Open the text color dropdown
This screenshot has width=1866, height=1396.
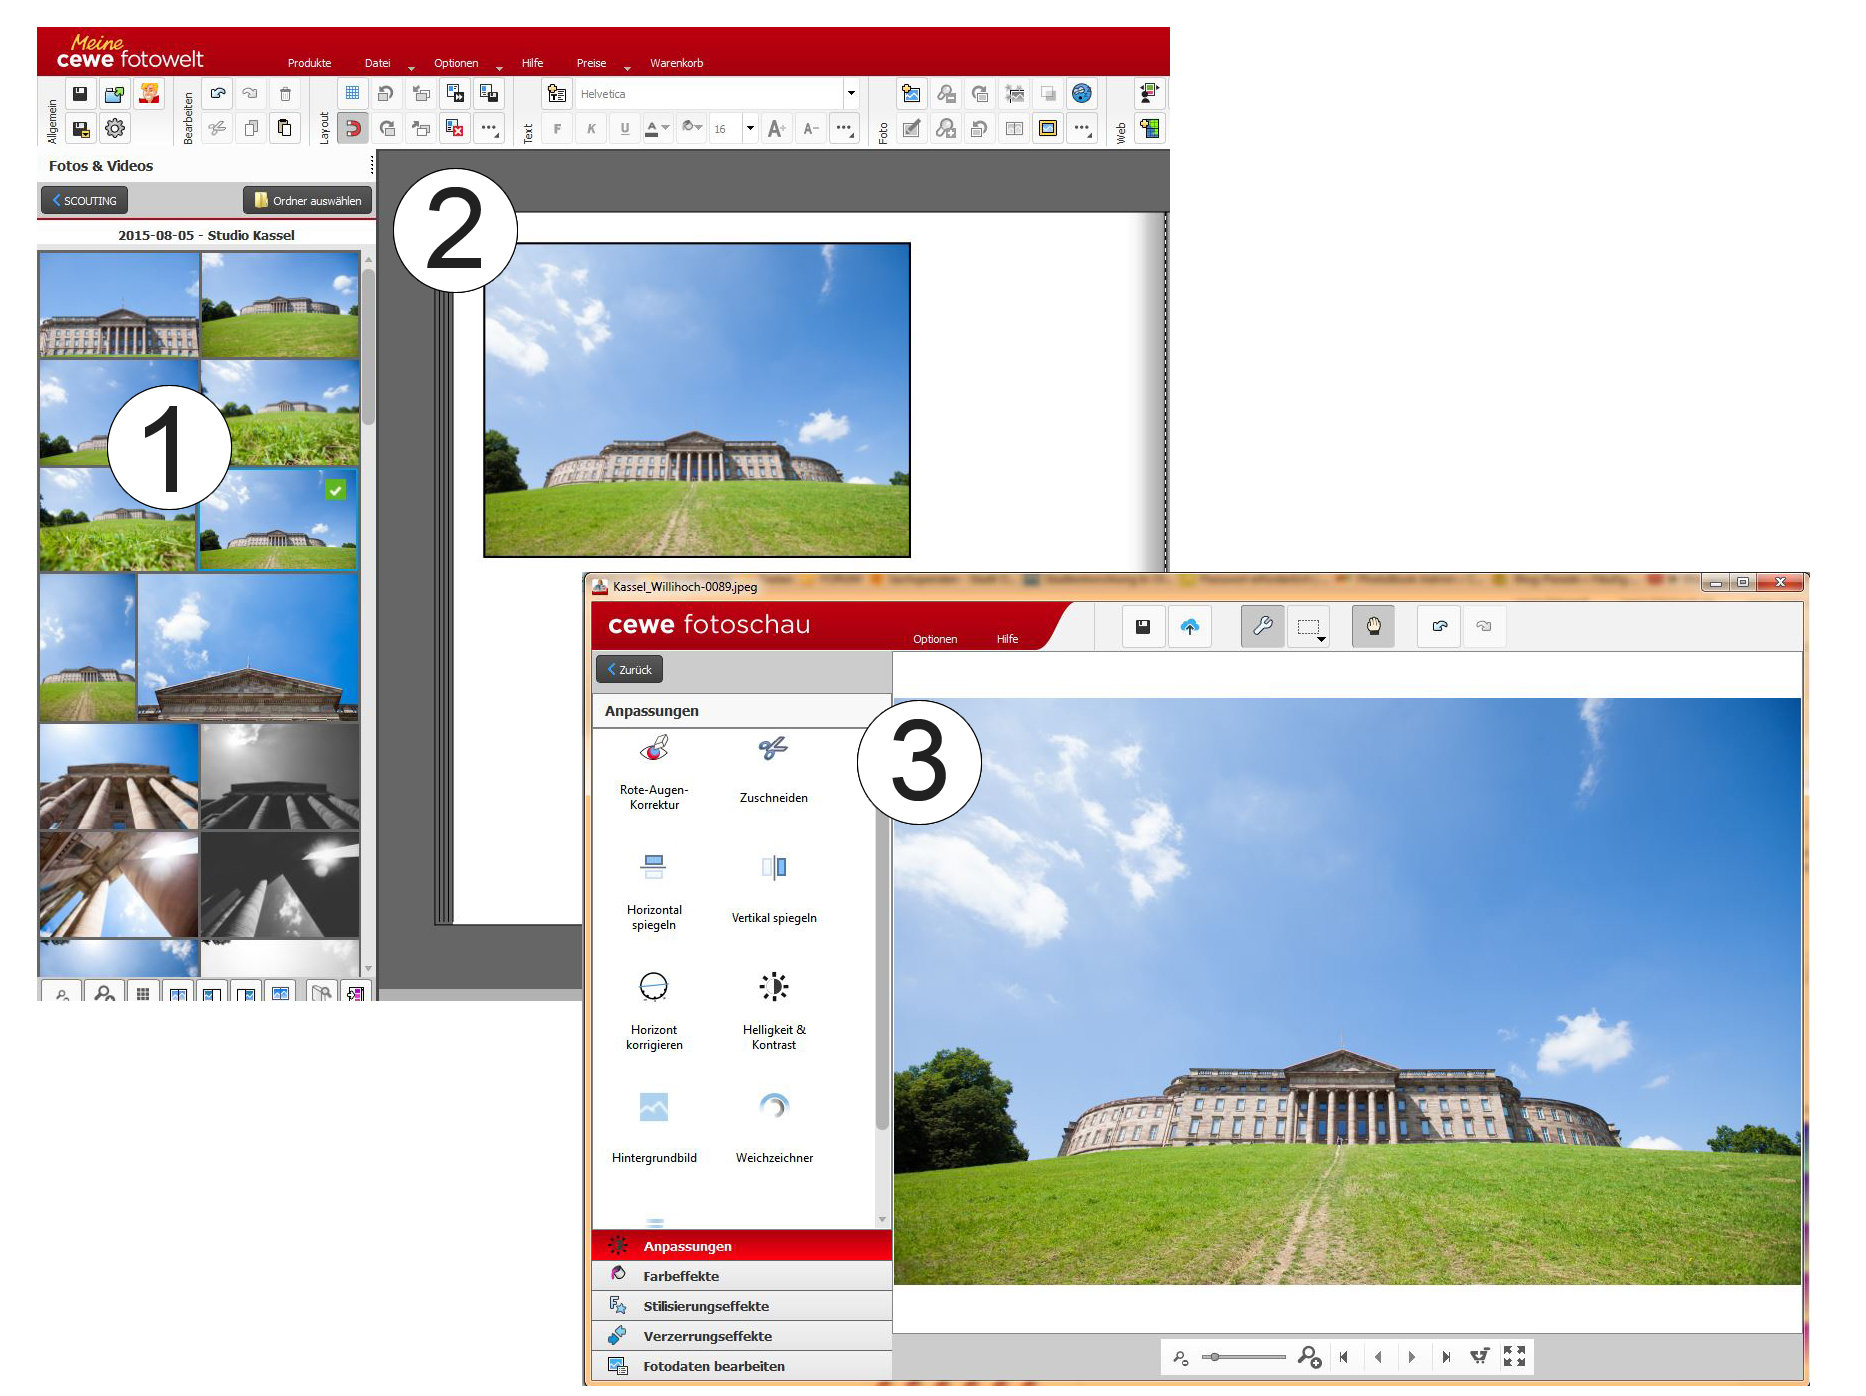[x=657, y=128]
